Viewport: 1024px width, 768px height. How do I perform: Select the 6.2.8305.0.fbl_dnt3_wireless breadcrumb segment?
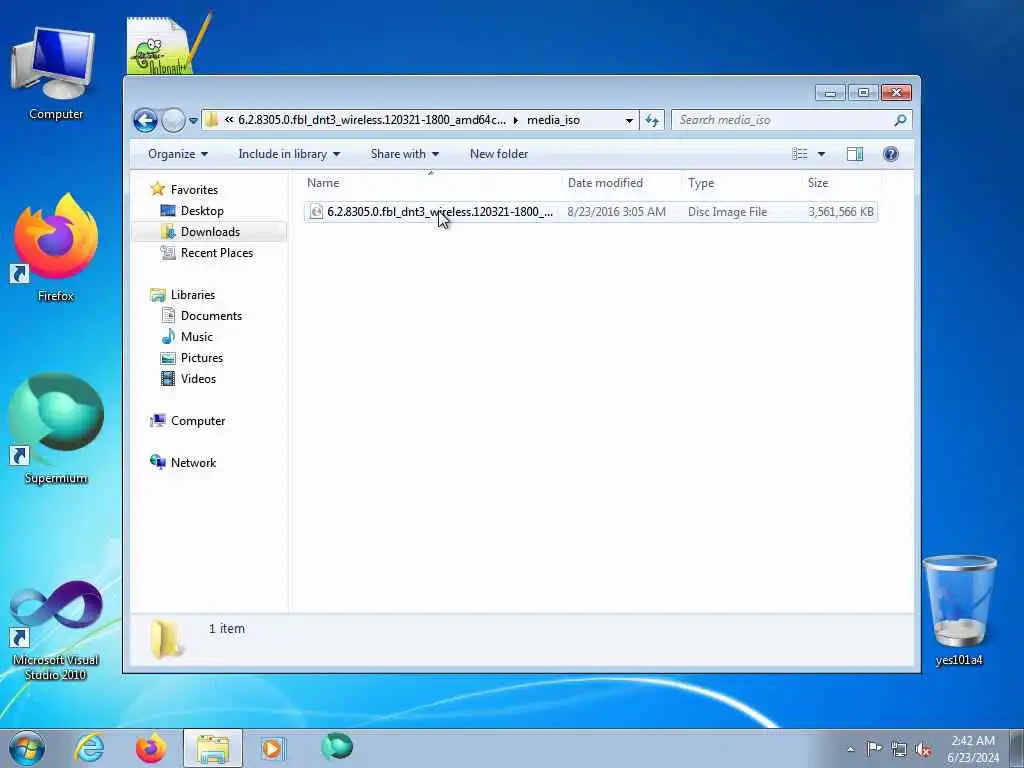(372, 120)
